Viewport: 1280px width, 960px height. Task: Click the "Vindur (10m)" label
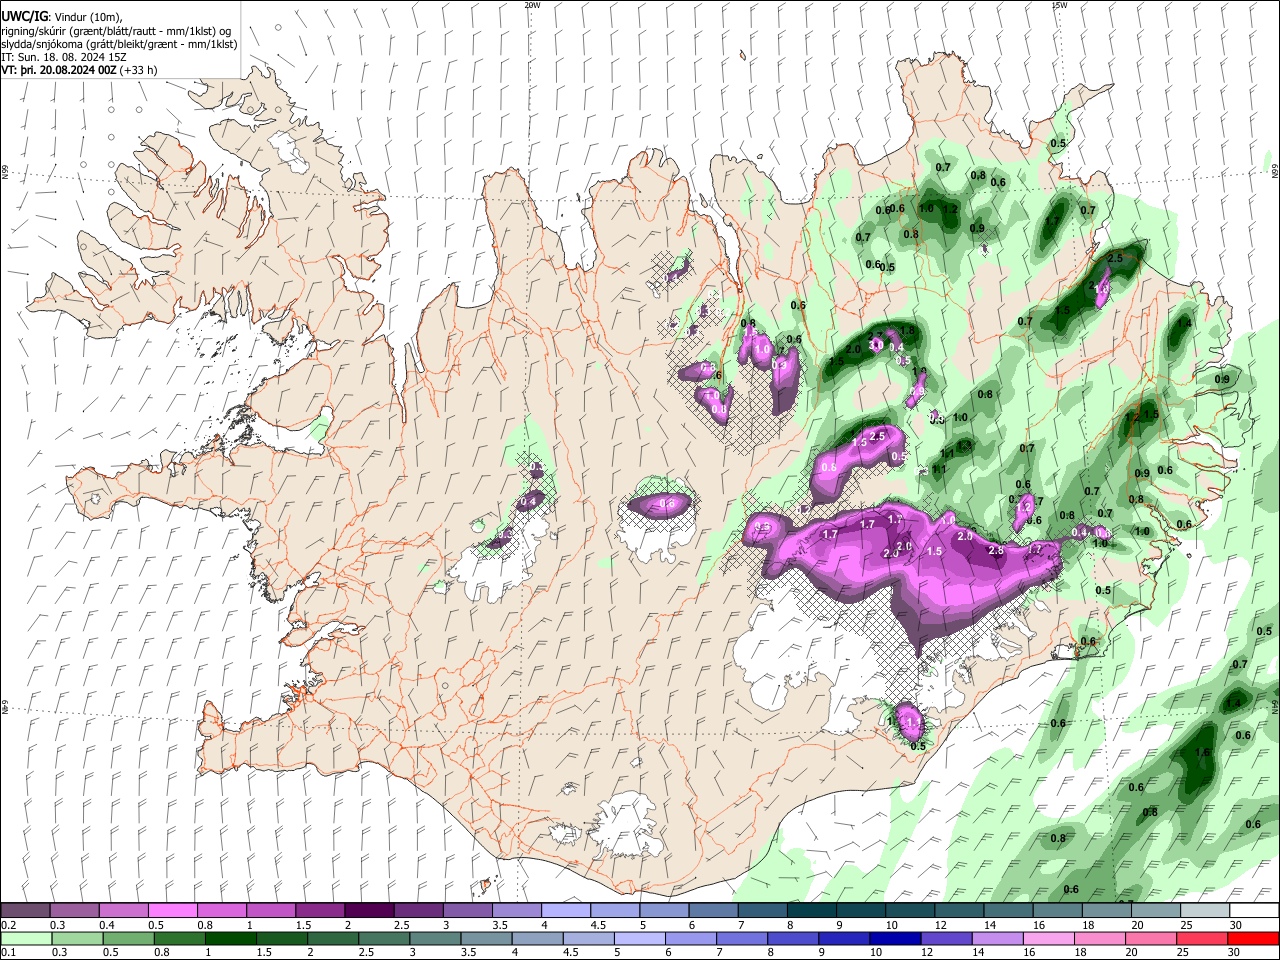tap(87, 17)
